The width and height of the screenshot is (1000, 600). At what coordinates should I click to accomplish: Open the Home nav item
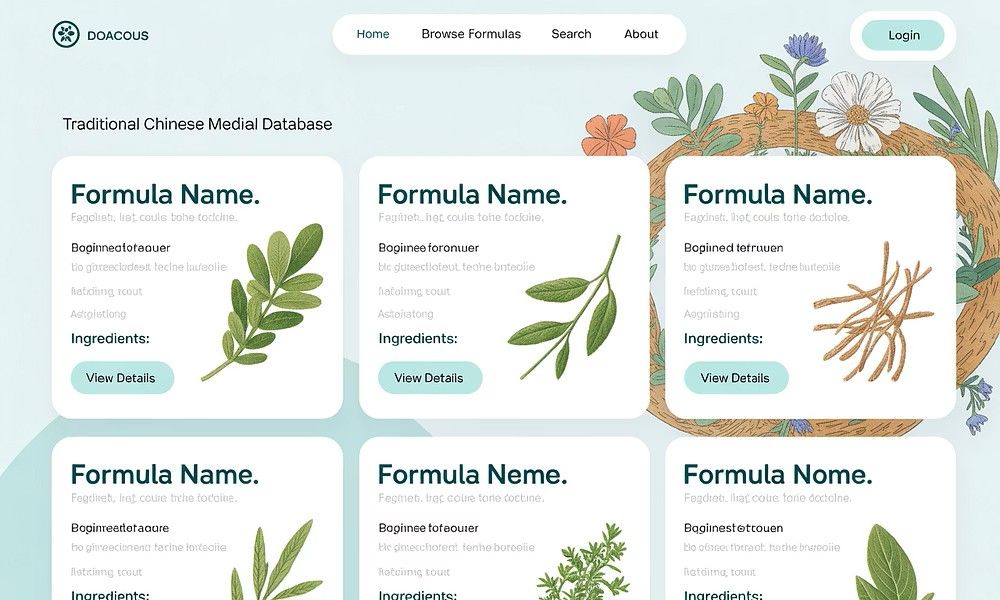point(373,34)
